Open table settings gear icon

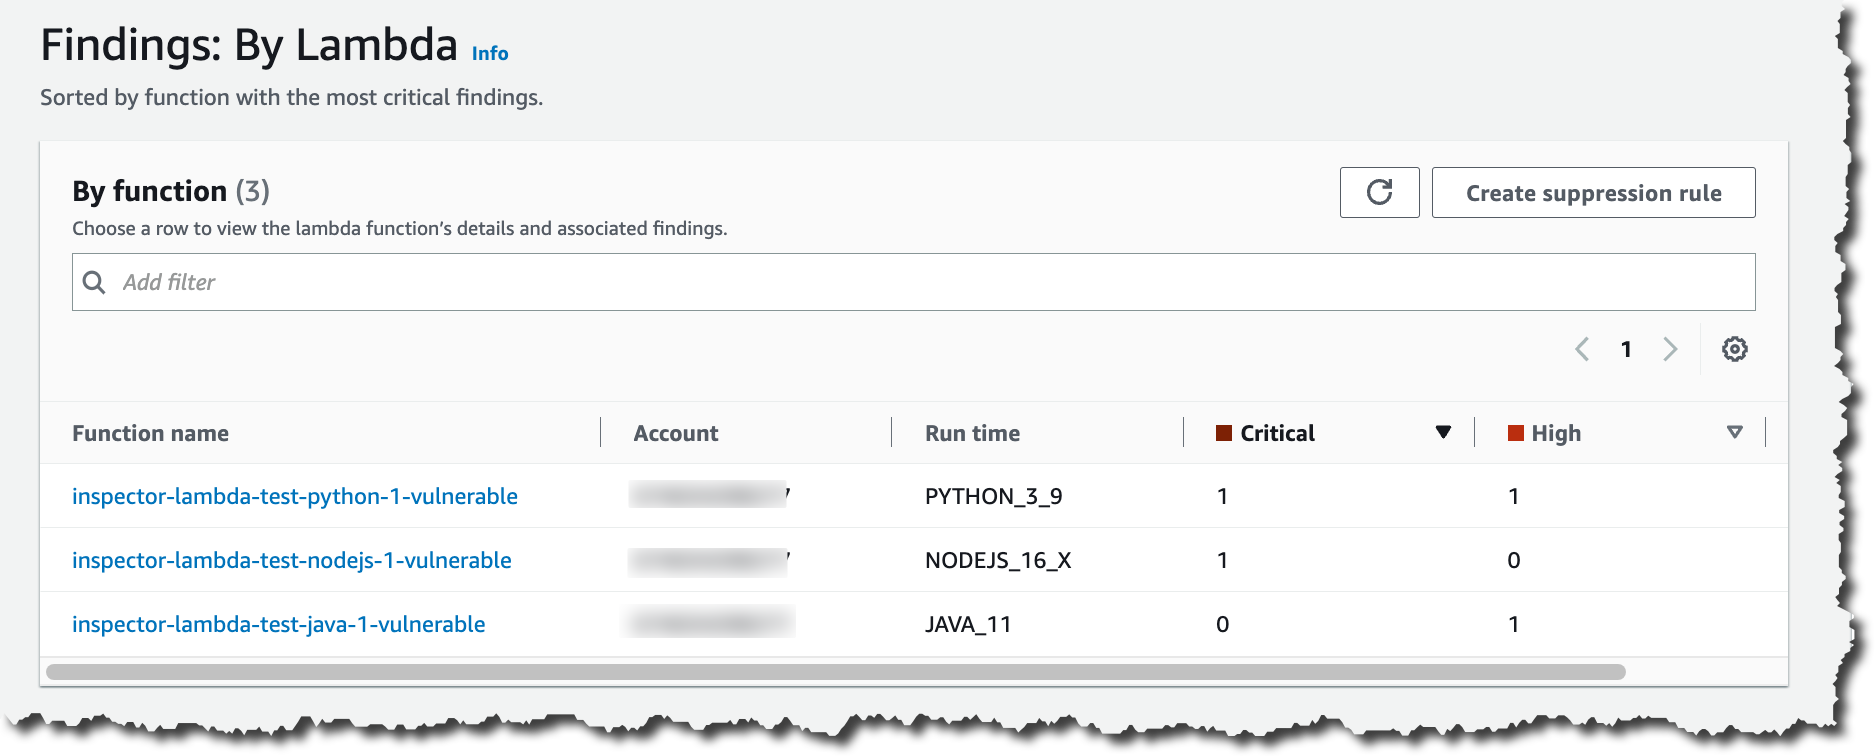pos(1734,349)
